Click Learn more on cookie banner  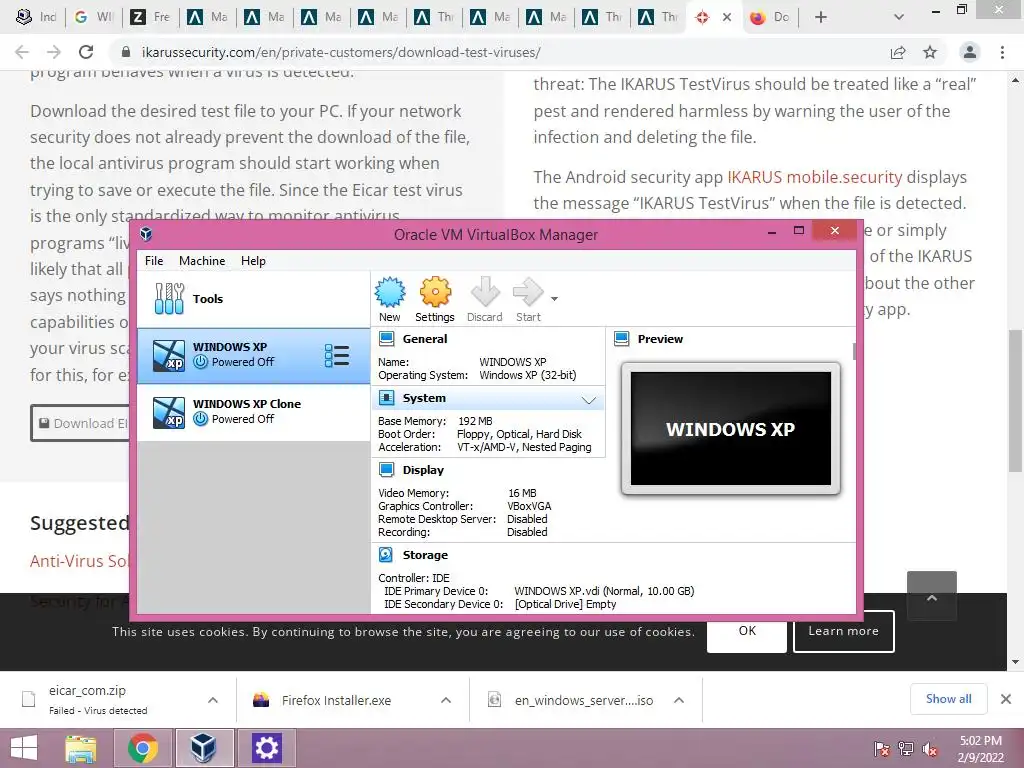pyautogui.click(x=844, y=631)
